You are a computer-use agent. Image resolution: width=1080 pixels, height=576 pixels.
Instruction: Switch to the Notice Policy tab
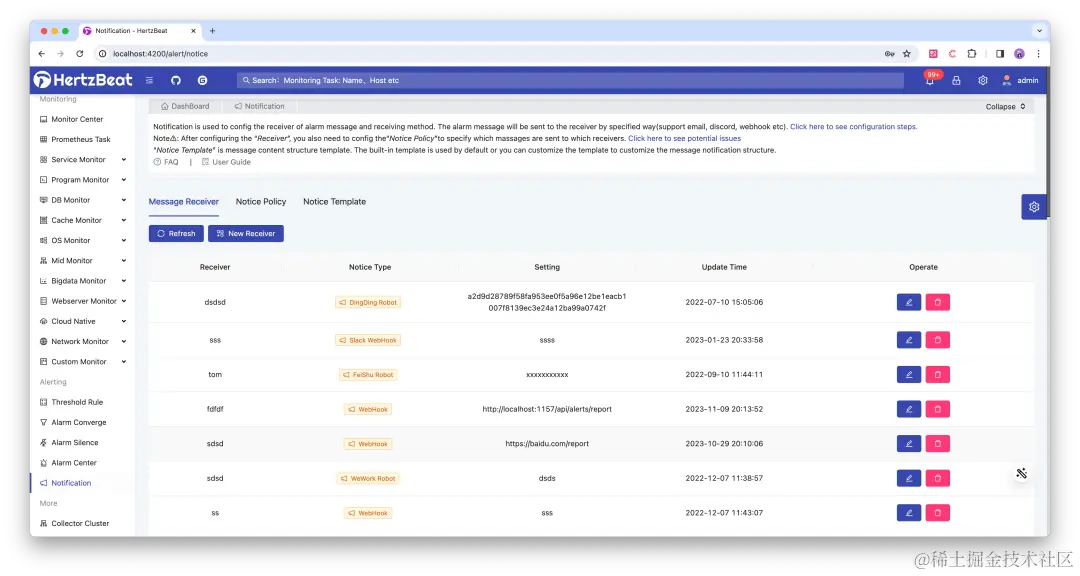260,202
